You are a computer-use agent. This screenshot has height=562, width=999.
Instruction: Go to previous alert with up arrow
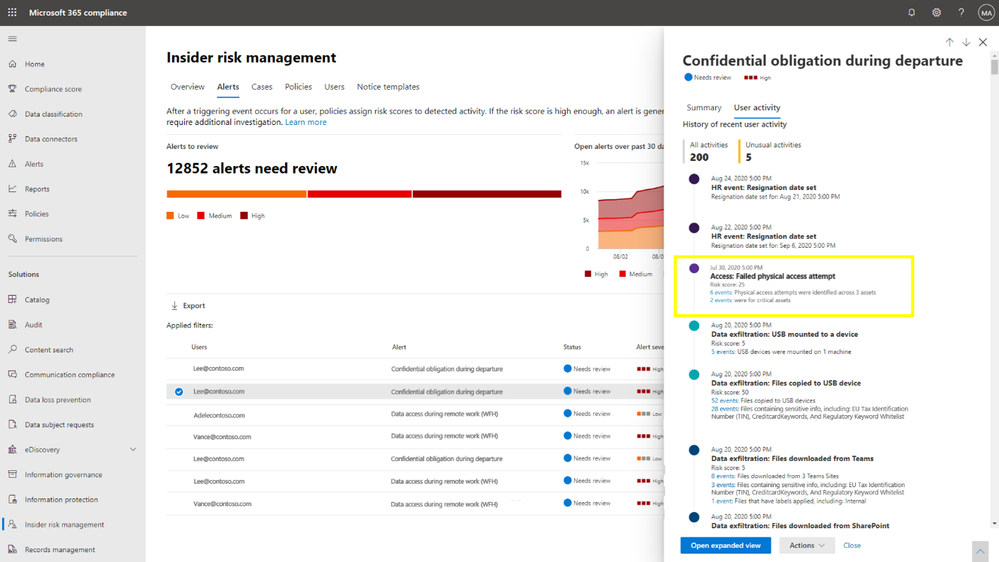coord(949,42)
